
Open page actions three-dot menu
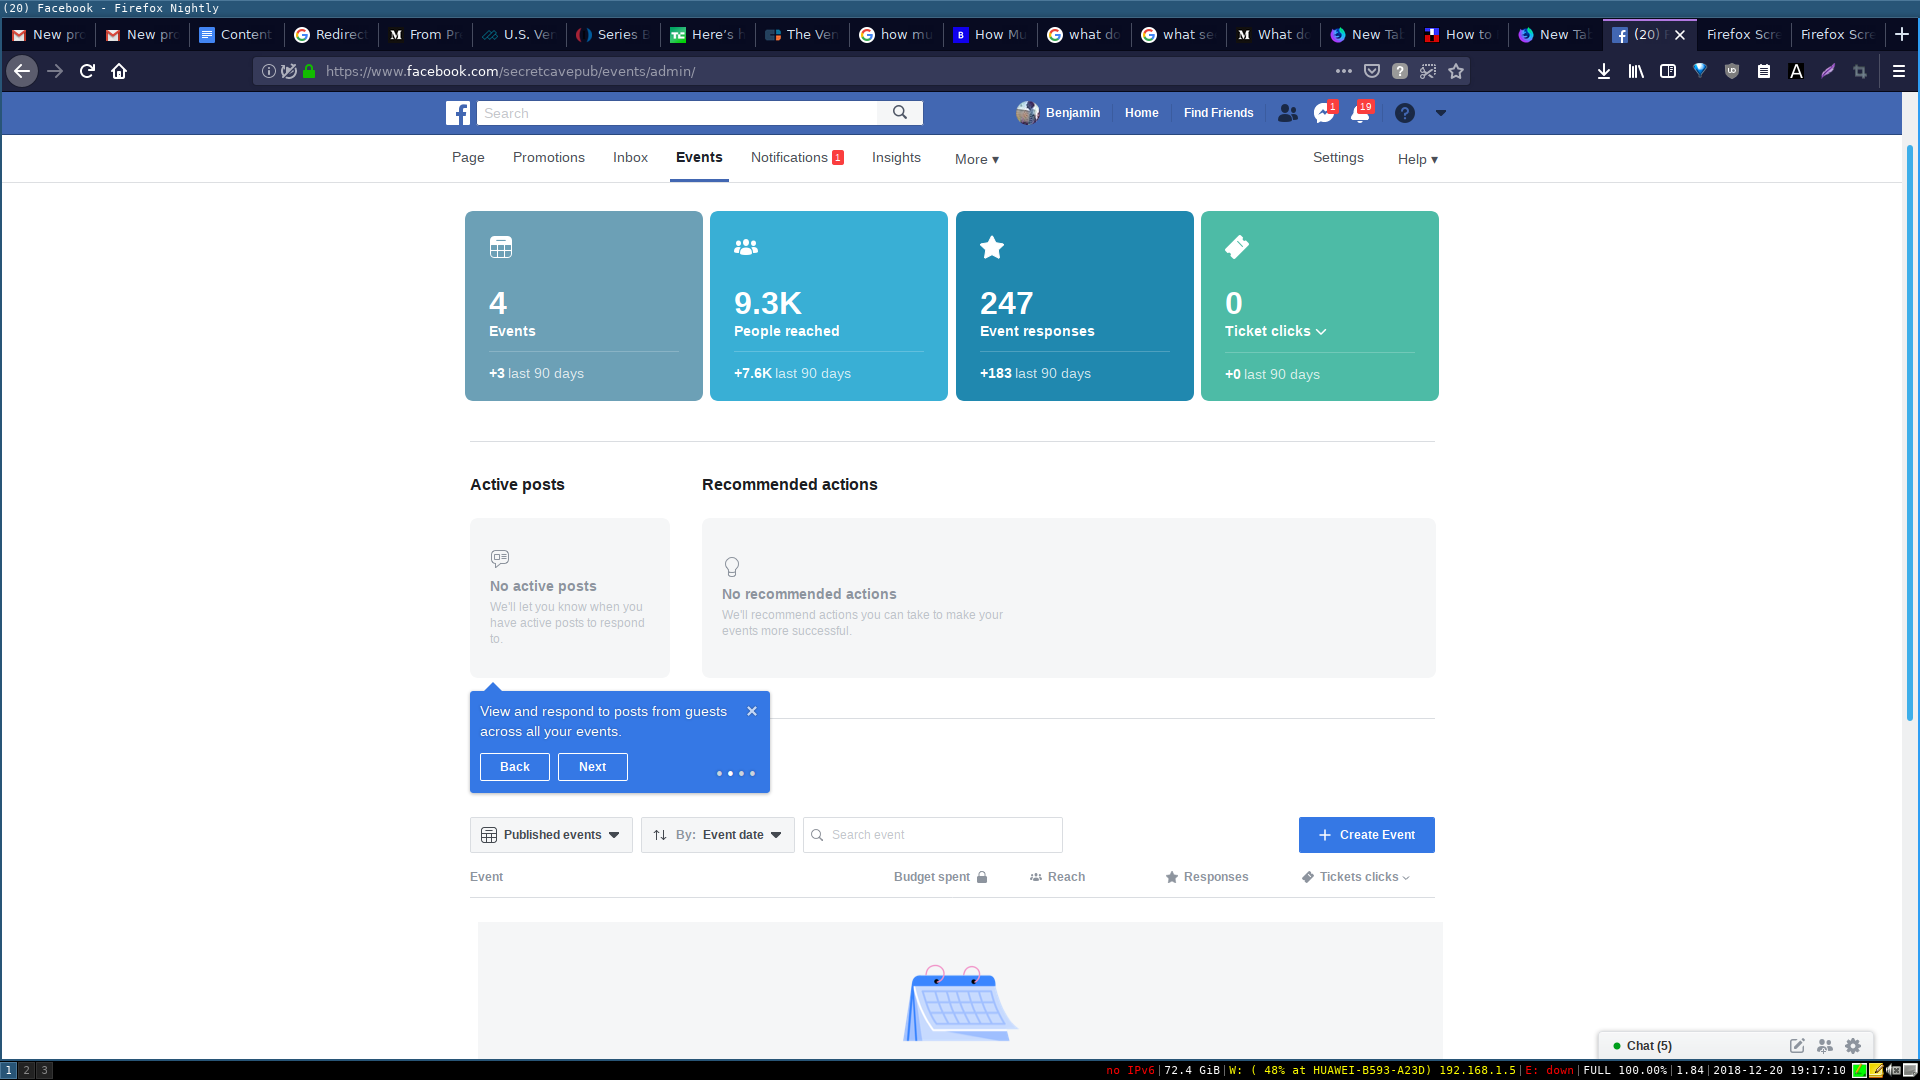1344,71
